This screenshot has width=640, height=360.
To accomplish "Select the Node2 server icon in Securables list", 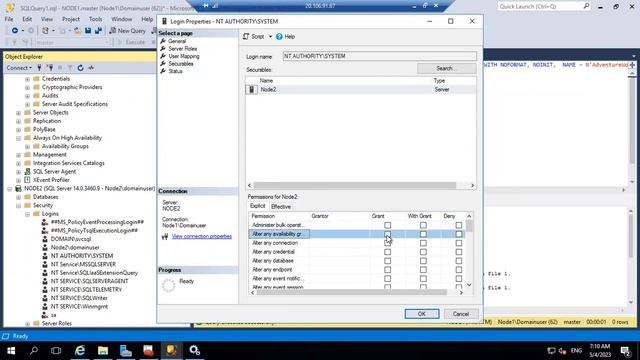I will (x=251, y=89).
